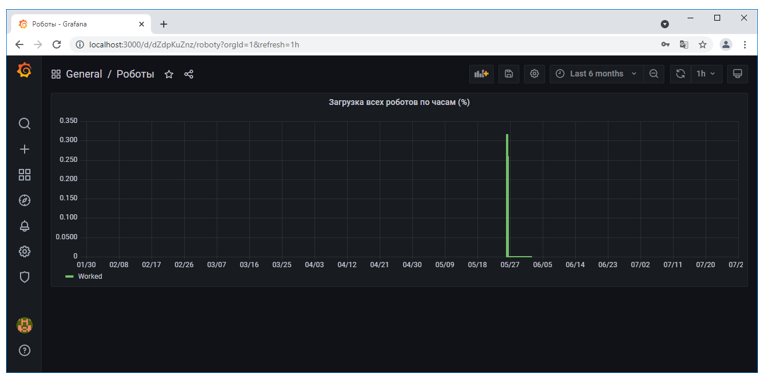
Task: Select the 01/30 x-axis label
Action: (86, 264)
